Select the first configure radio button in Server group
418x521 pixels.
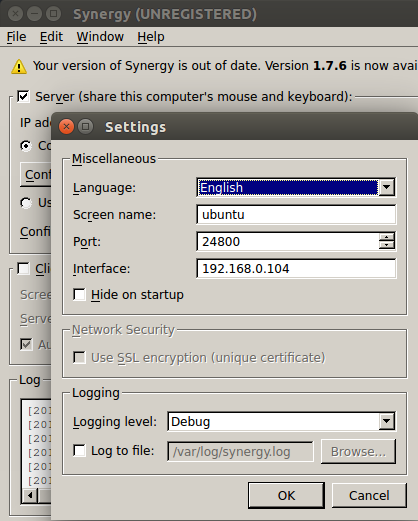26,146
